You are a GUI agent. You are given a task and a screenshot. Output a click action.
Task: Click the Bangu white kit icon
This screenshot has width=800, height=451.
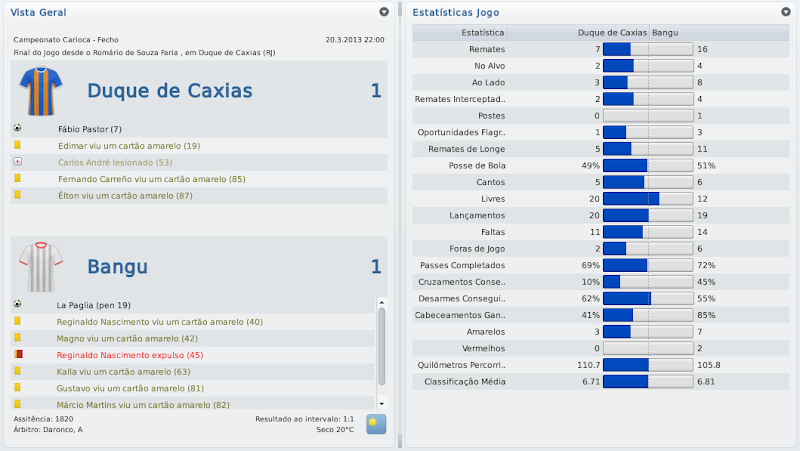tap(40, 267)
